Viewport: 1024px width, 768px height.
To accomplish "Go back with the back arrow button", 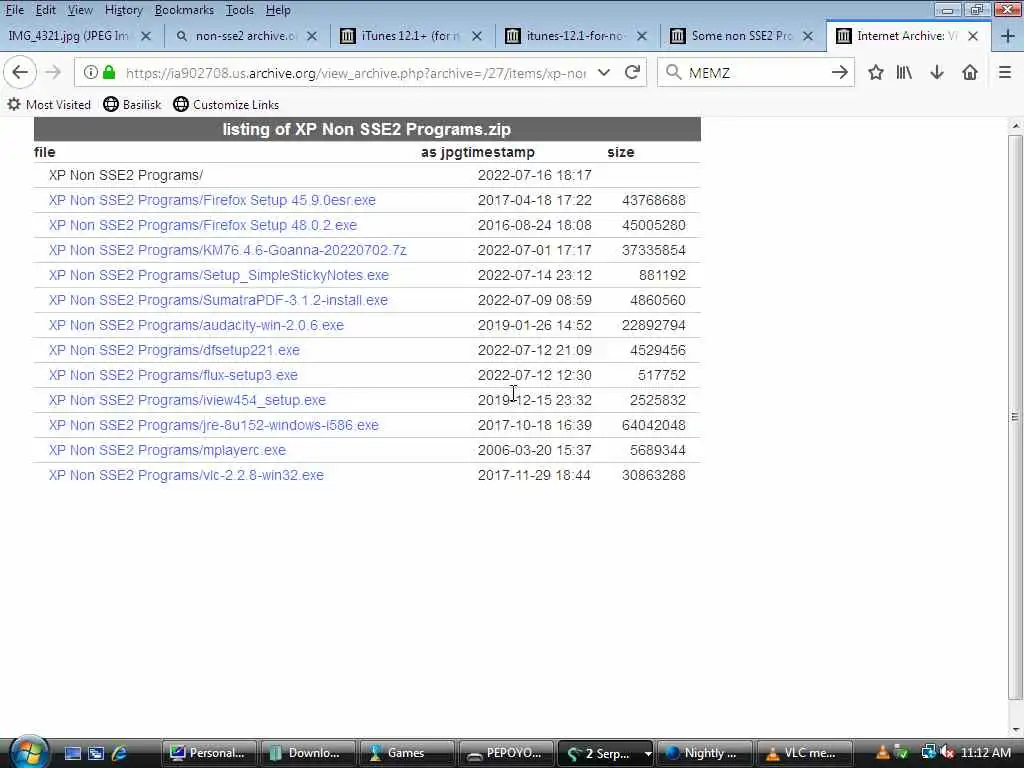I will [20, 72].
